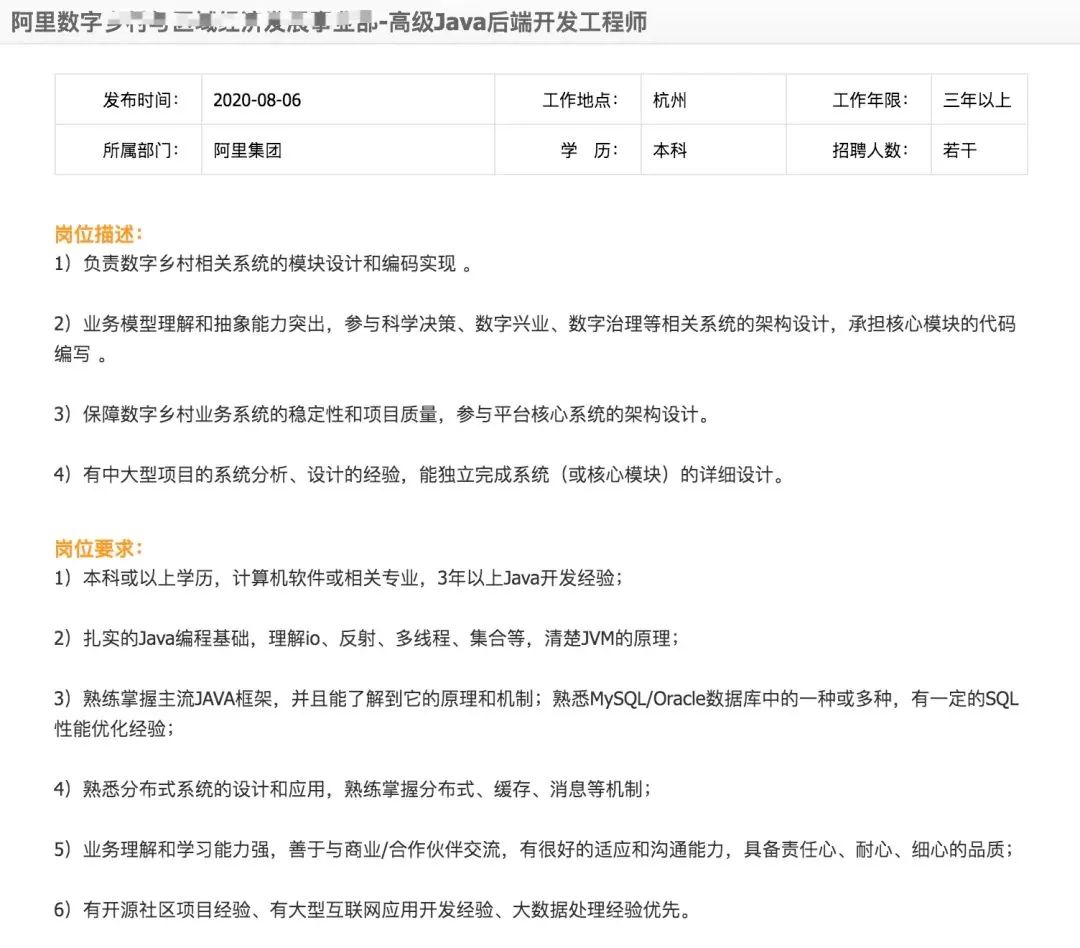Click the department value 阿里集团
The image size is (1080, 948).
click(247, 150)
